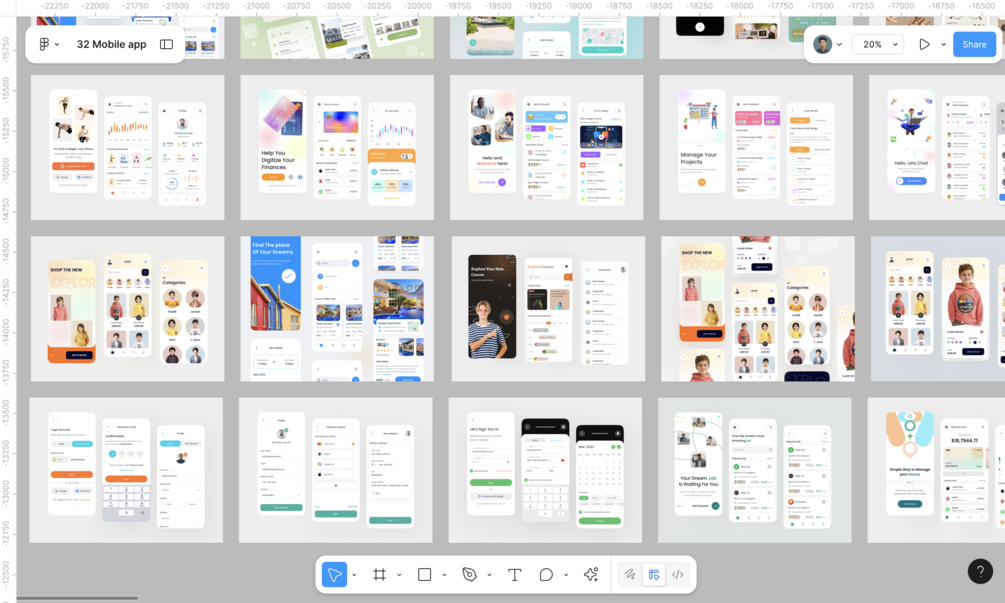Select the Explore Your New Course dark frame

[548, 309]
